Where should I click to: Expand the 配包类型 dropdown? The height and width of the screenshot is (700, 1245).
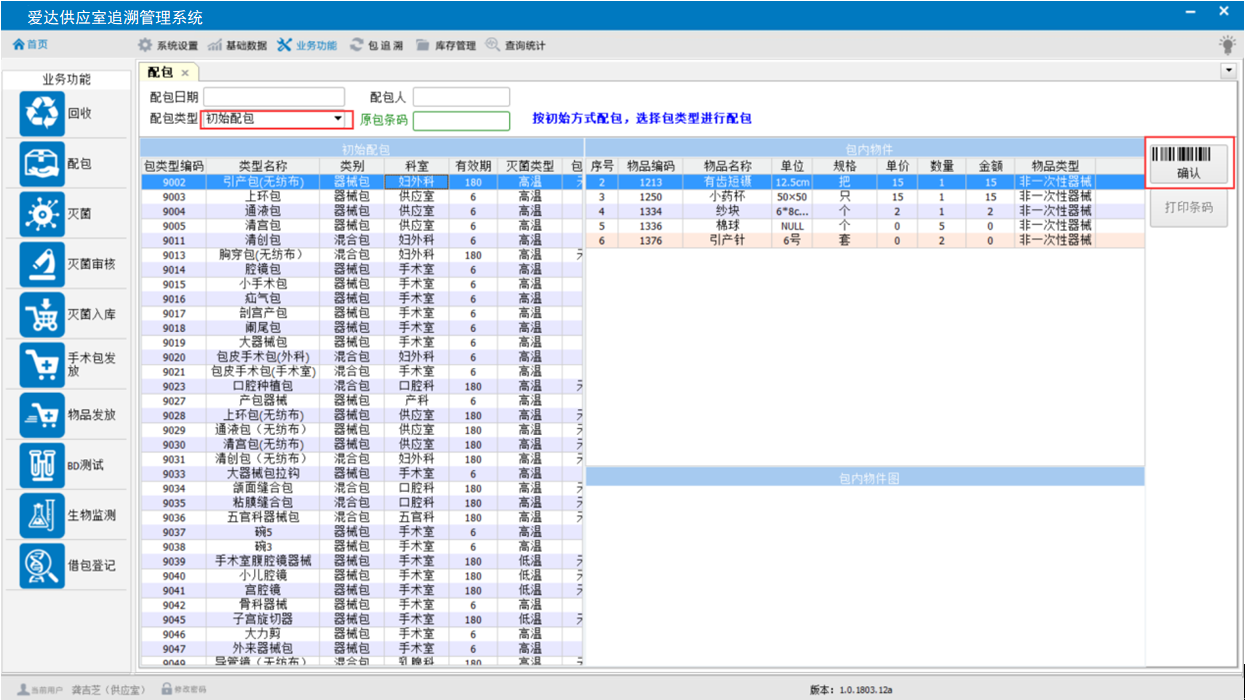[338, 119]
